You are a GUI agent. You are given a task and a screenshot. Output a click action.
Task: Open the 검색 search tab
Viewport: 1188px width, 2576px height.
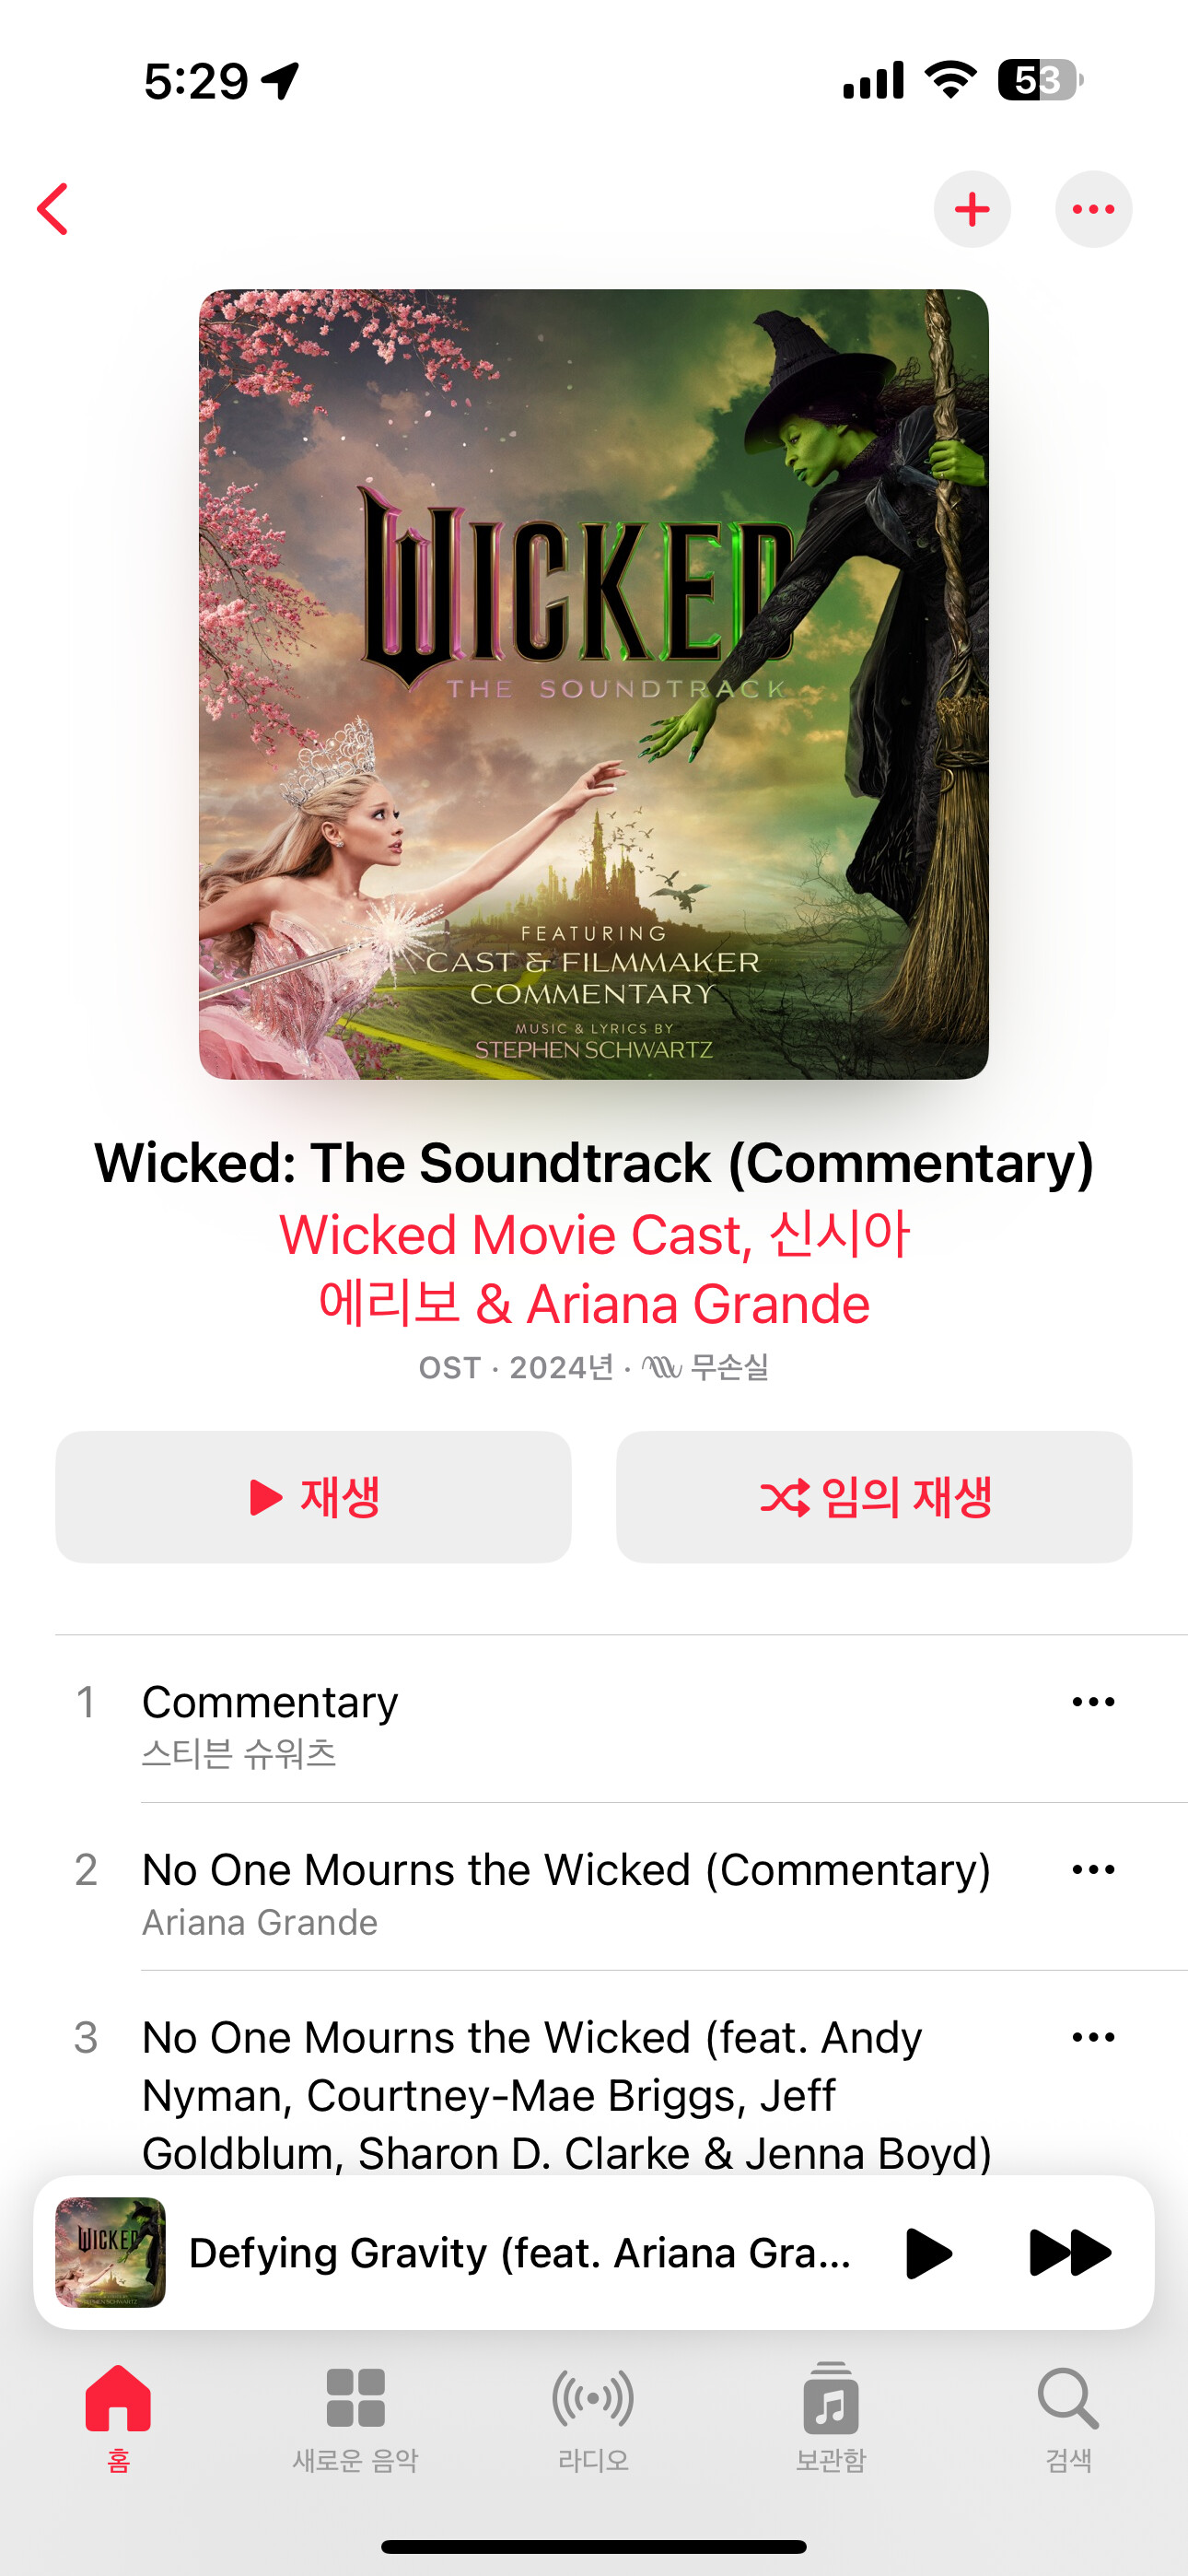(1068, 2418)
